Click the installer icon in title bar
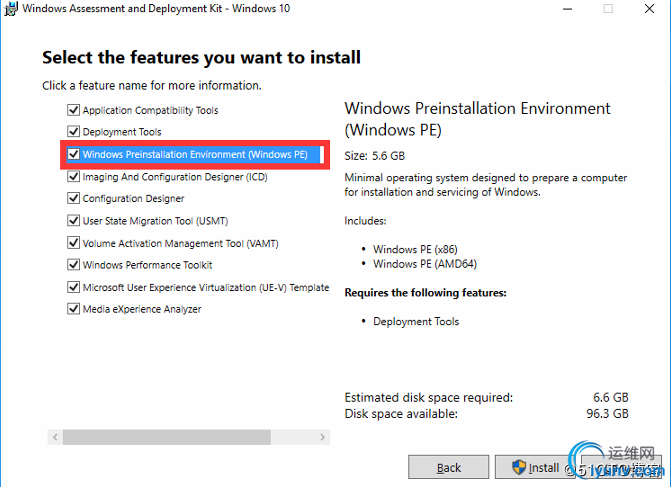This screenshot has height=487, width=671. (x=9, y=9)
